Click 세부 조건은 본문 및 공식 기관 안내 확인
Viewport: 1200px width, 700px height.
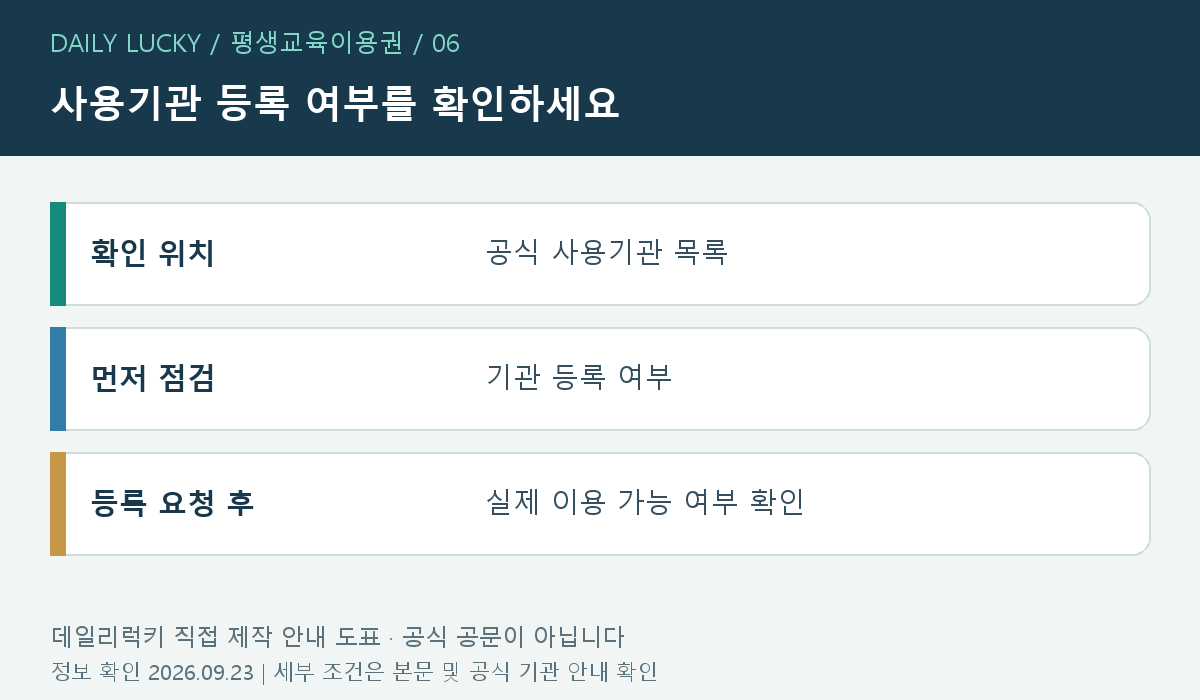(x=465, y=672)
